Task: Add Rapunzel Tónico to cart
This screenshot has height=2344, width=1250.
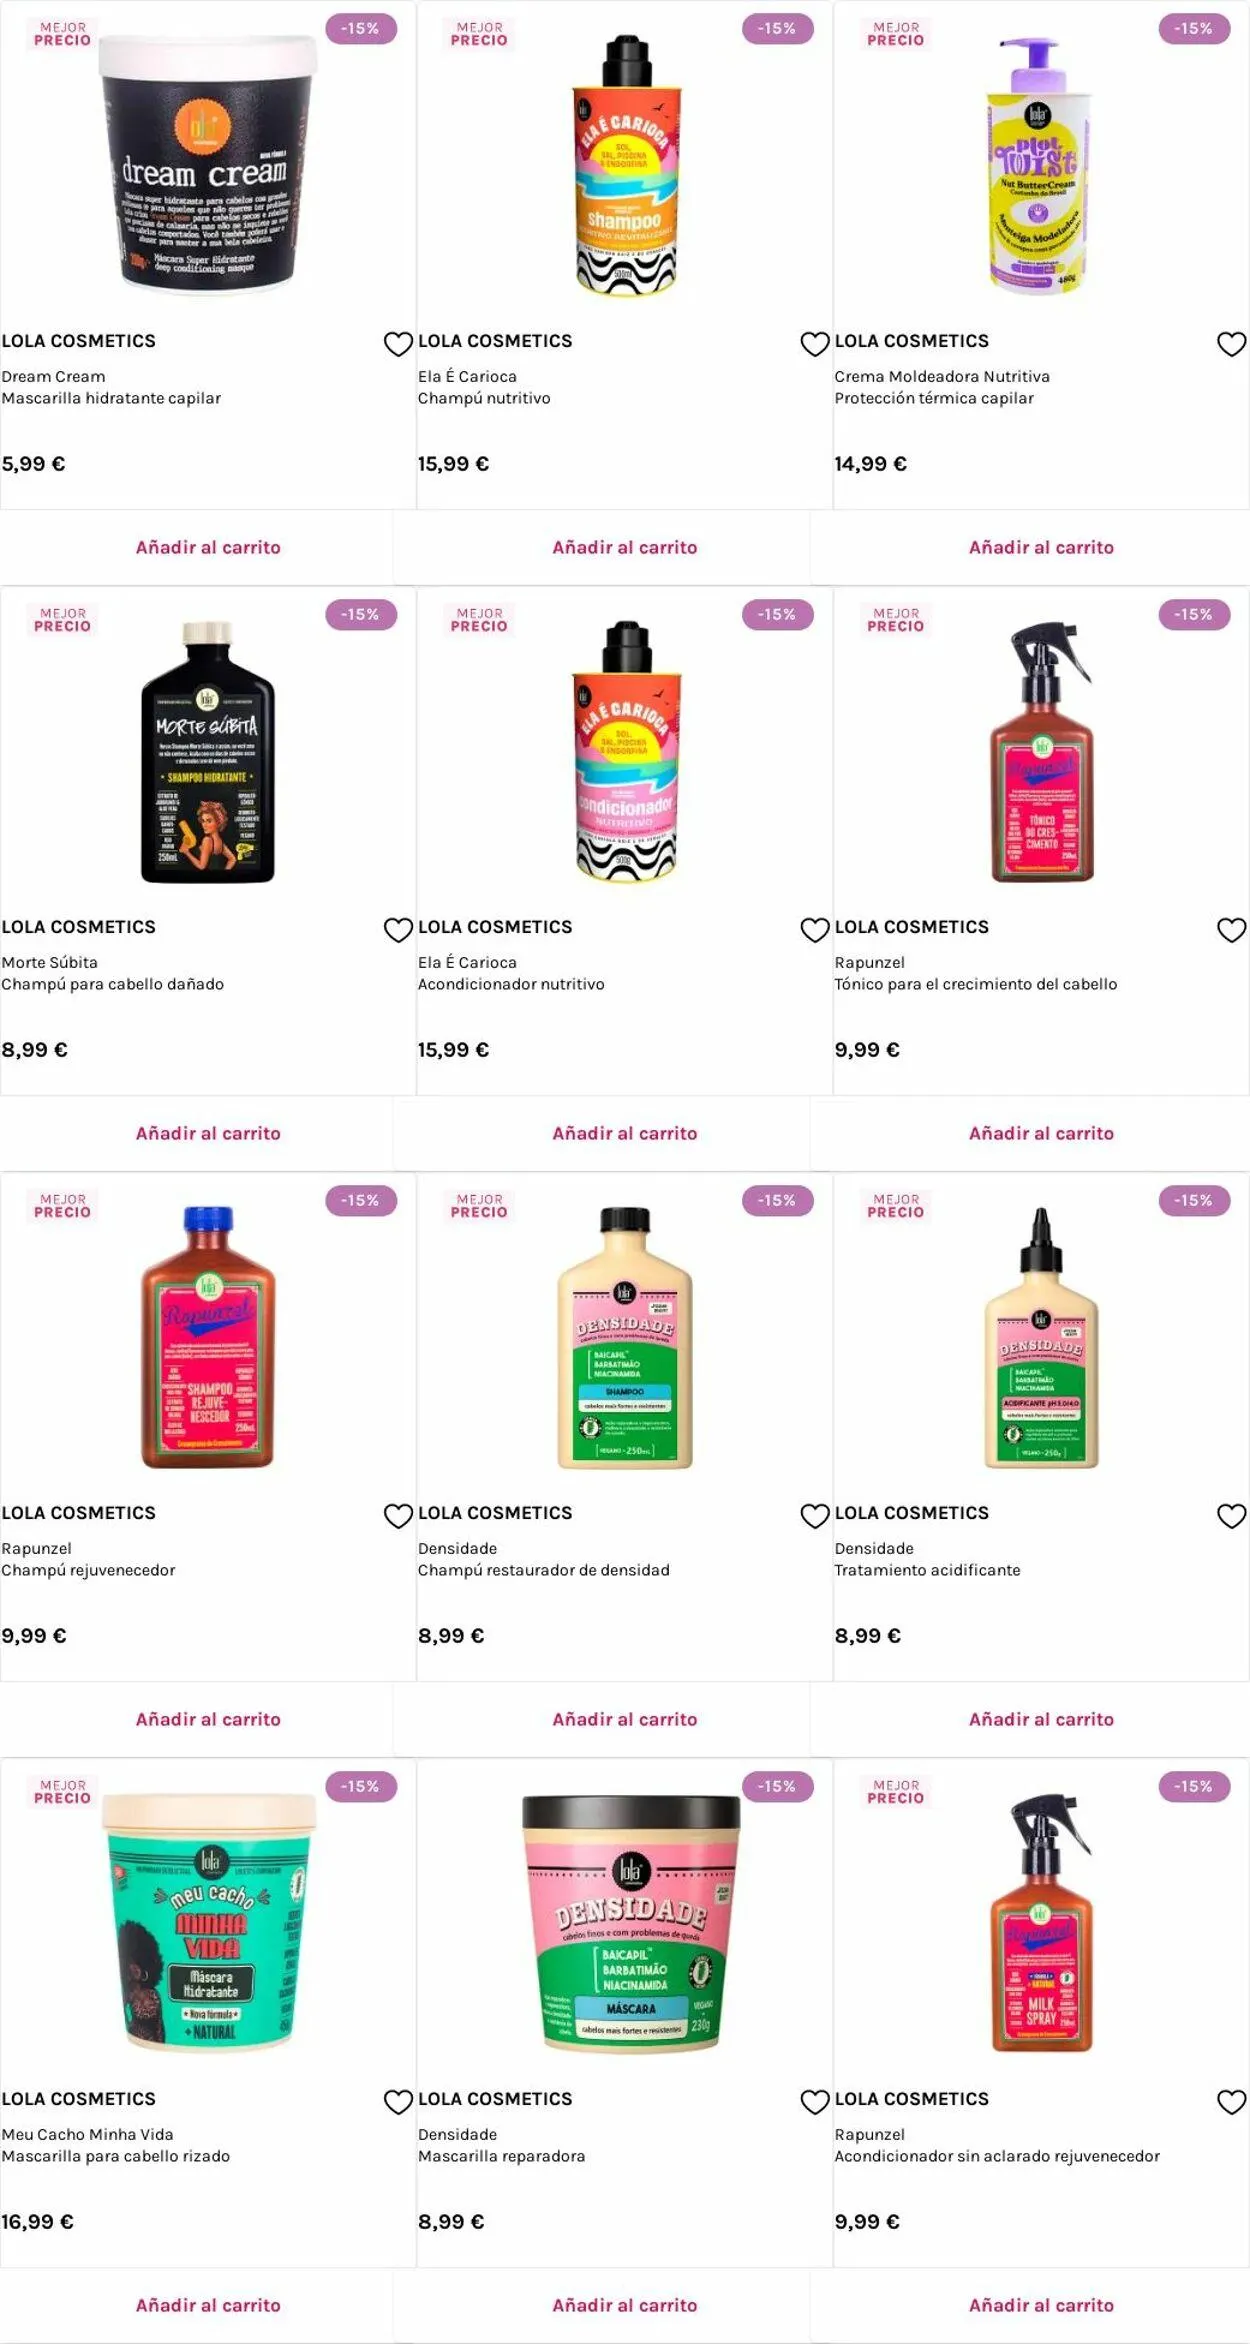Action: pyautogui.click(x=1041, y=1133)
